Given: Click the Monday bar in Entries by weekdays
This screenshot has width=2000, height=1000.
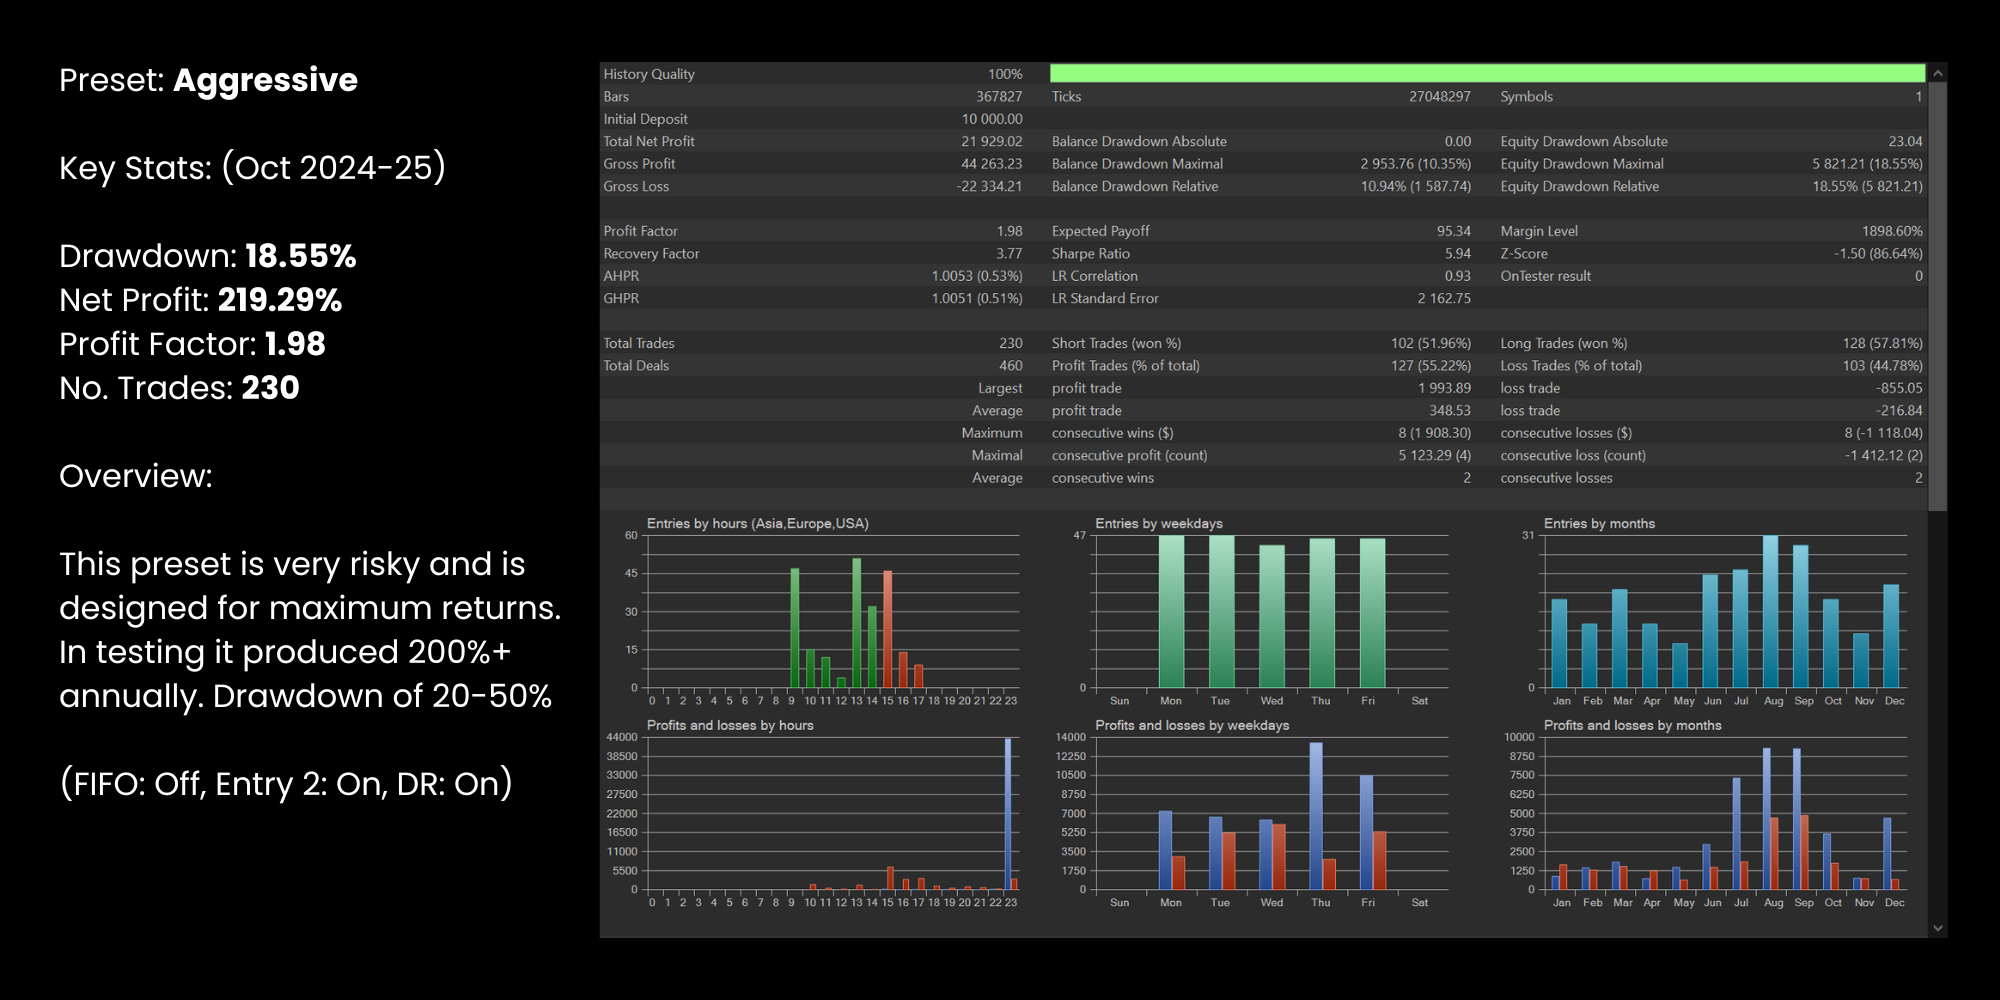Looking at the screenshot, I should pyautogui.click(x=1170, y=612).
